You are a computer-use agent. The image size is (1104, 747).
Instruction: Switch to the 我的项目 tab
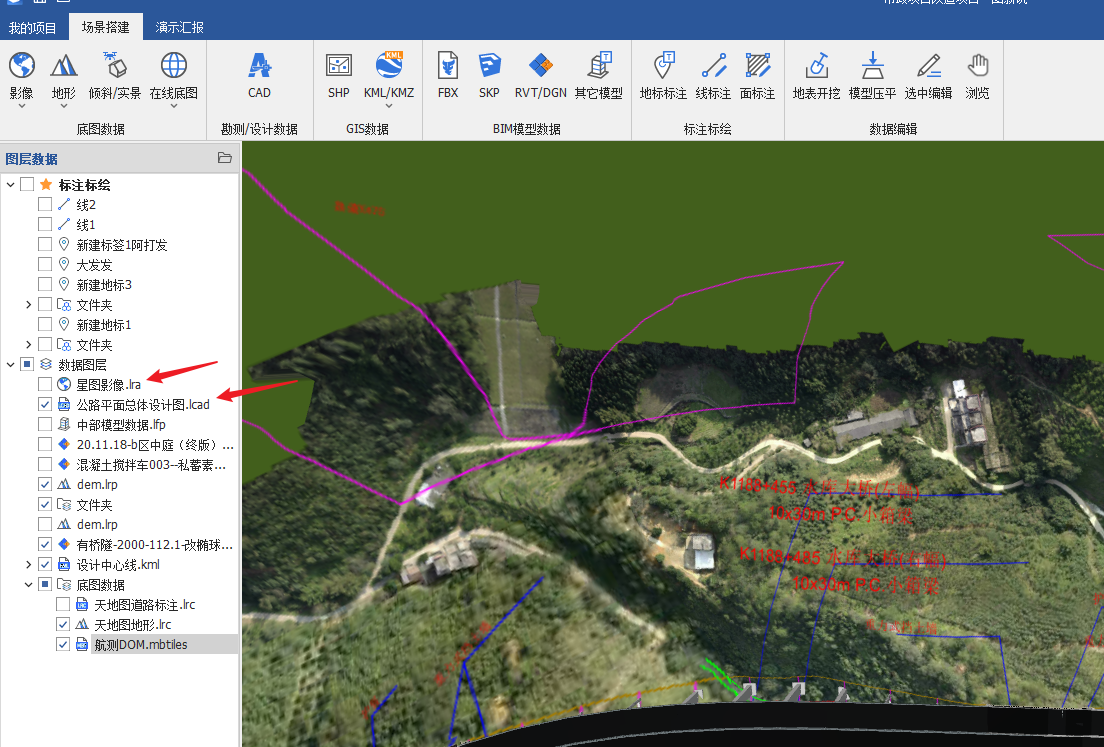click(33, 27)
